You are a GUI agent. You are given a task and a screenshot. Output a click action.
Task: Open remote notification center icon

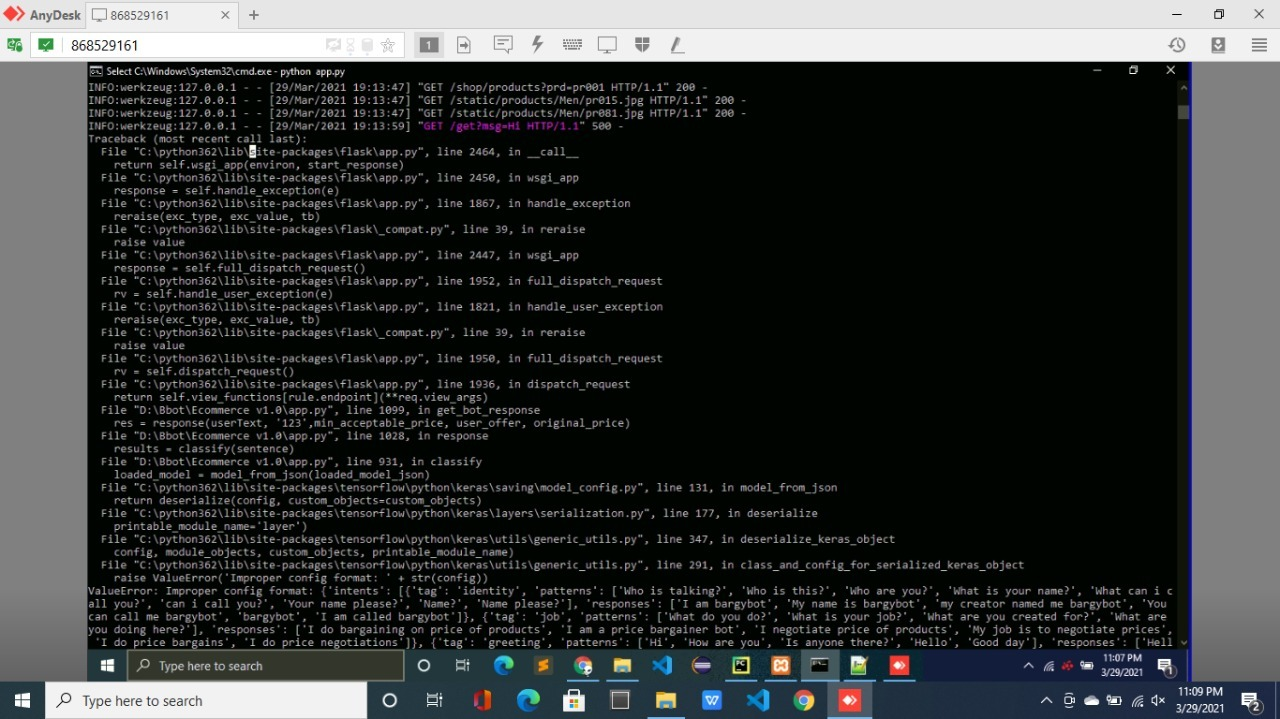point(1166,666)
